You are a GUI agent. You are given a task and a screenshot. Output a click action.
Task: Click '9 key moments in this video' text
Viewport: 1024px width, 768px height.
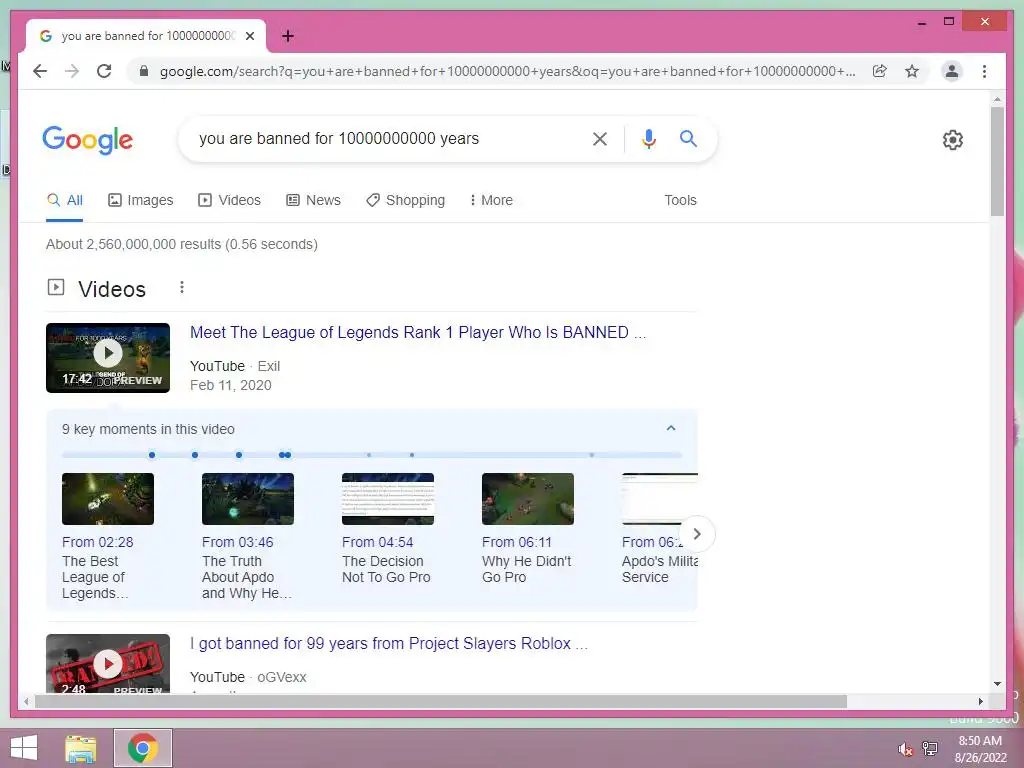148,429
